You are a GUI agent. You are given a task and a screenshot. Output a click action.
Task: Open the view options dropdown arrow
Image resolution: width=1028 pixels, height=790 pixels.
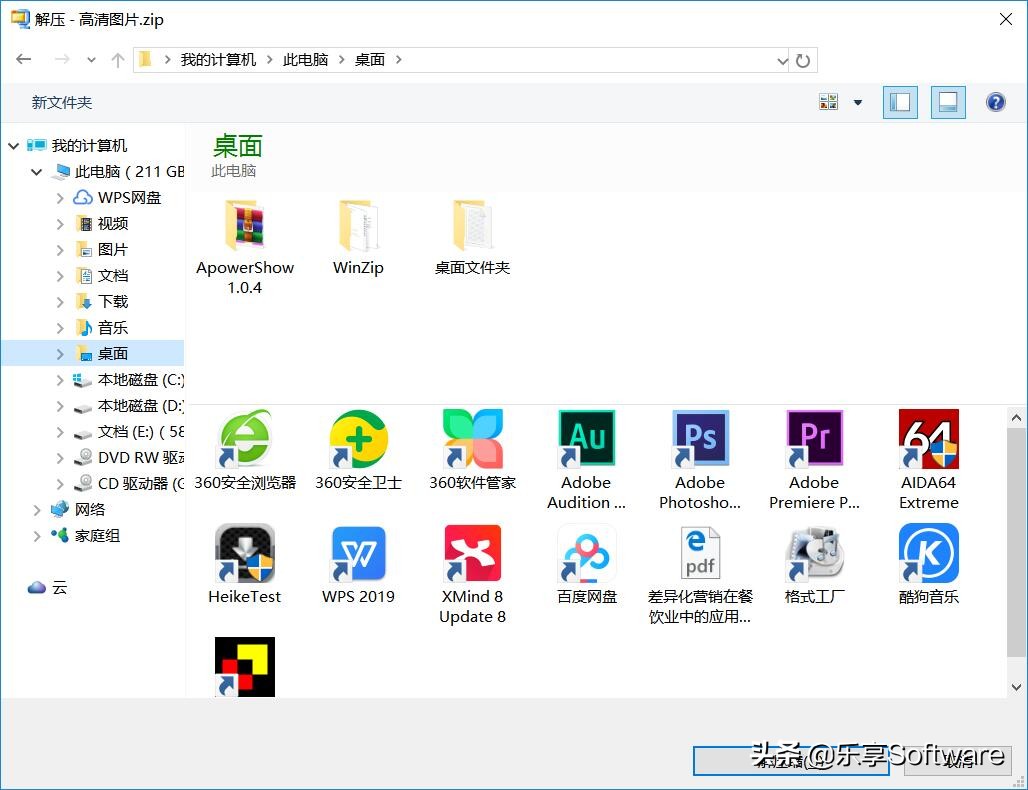[858, 101]
